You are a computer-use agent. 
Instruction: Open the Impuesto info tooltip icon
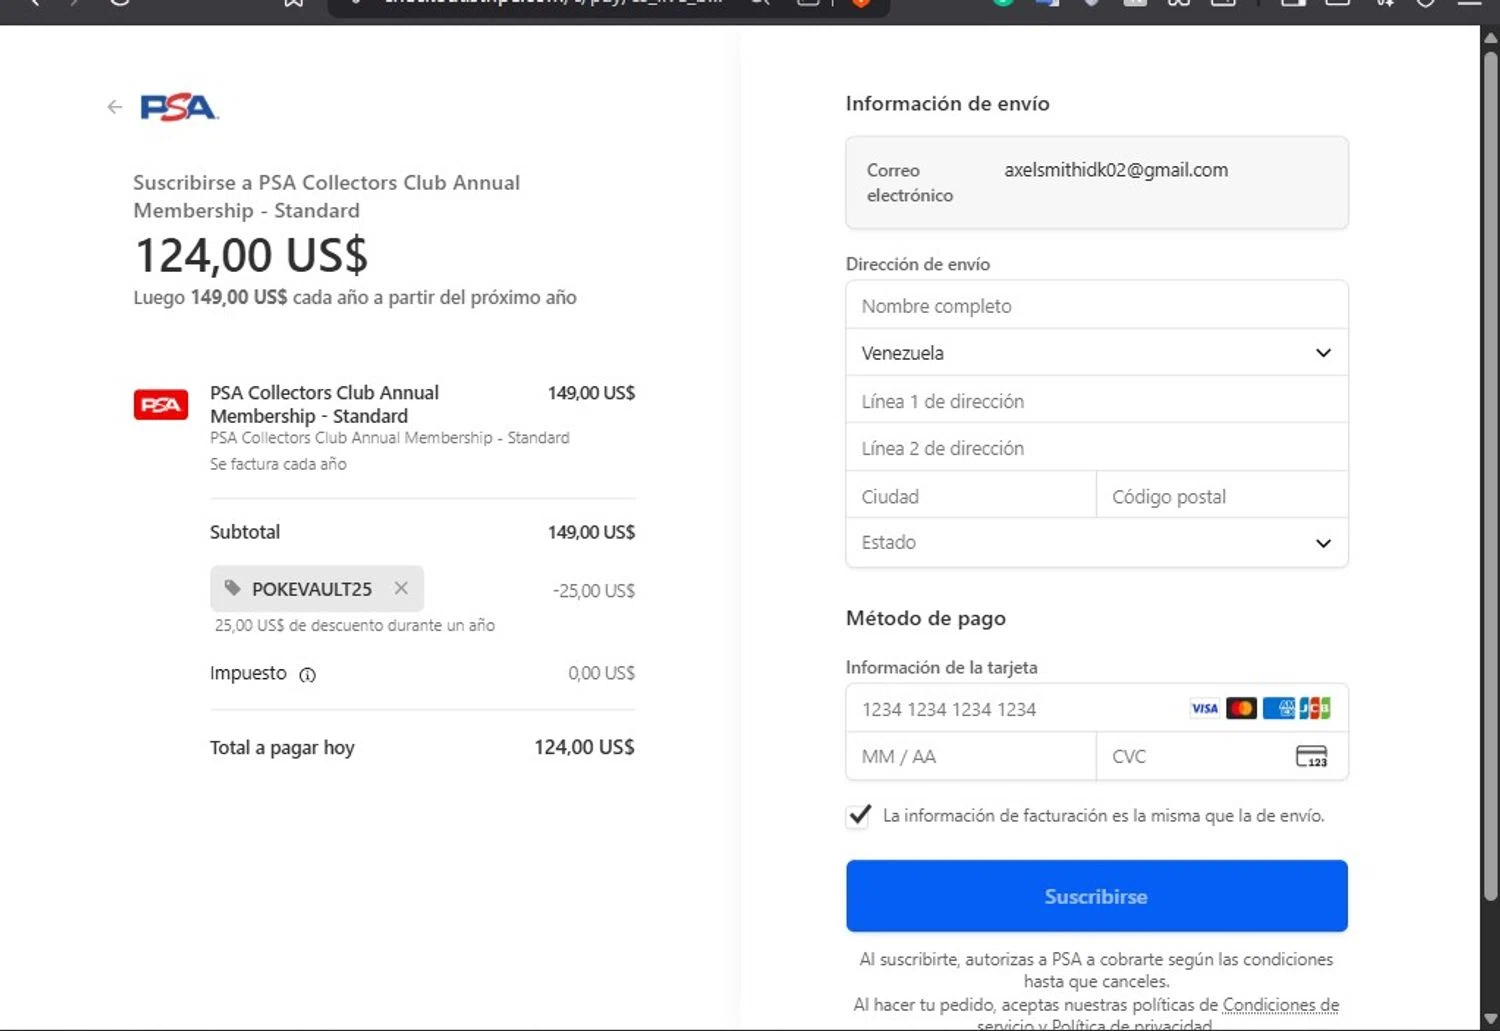tap(308, 674)
